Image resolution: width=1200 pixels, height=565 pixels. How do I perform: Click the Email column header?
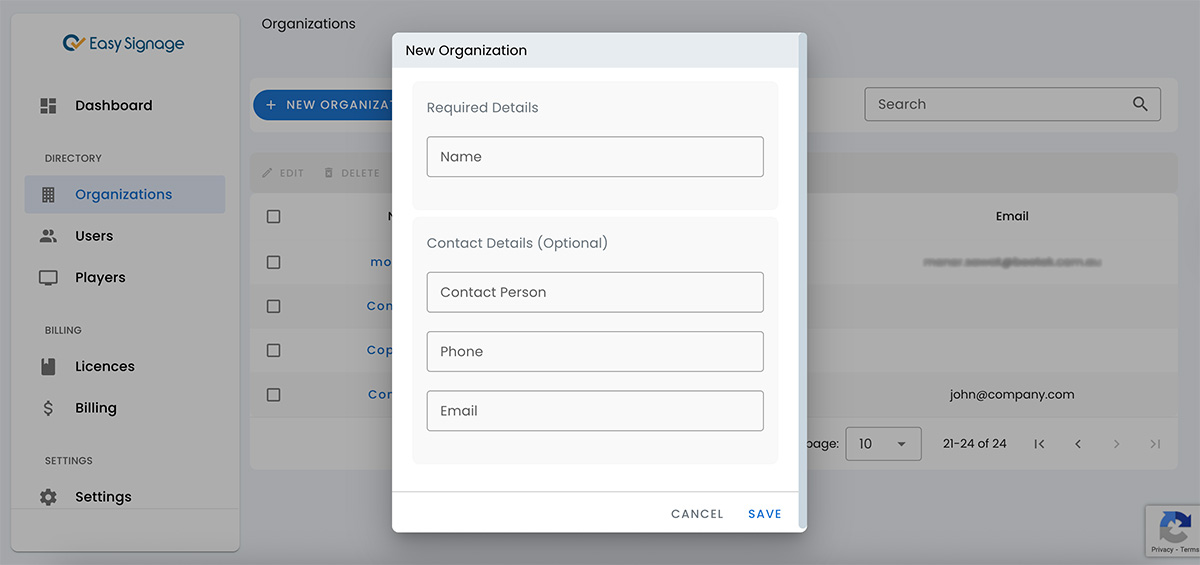(1012, 216)
